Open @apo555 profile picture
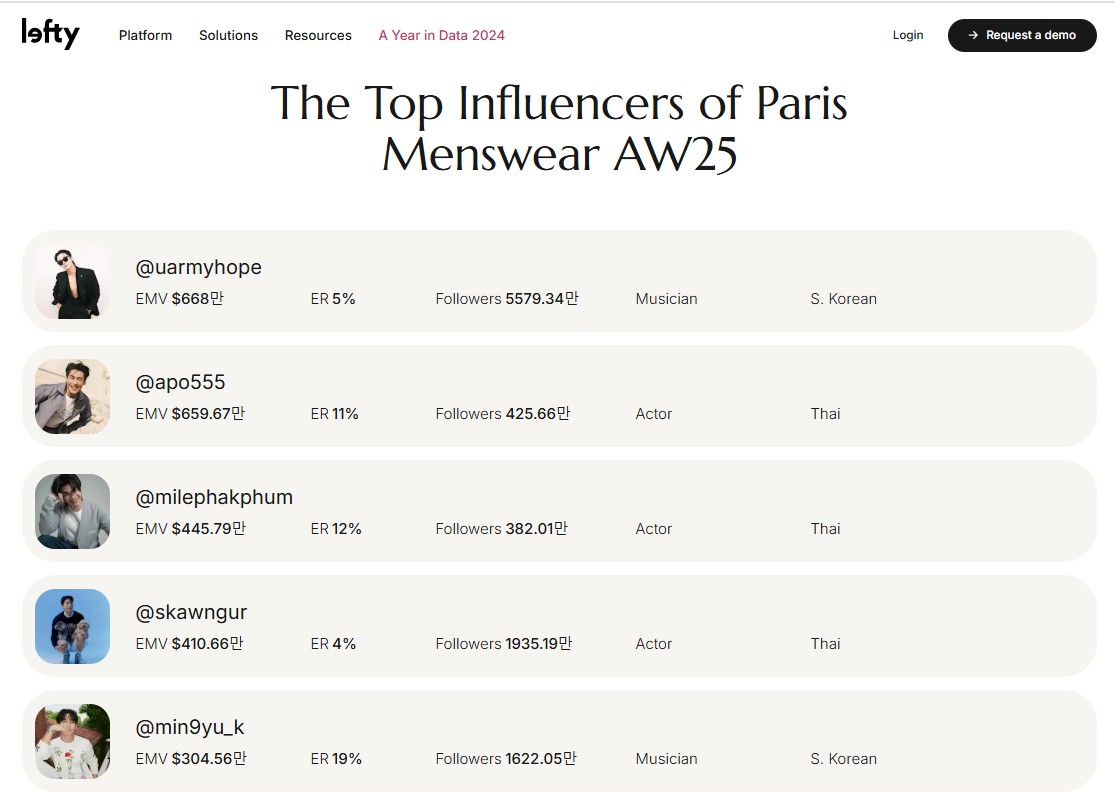 (72, 396)
